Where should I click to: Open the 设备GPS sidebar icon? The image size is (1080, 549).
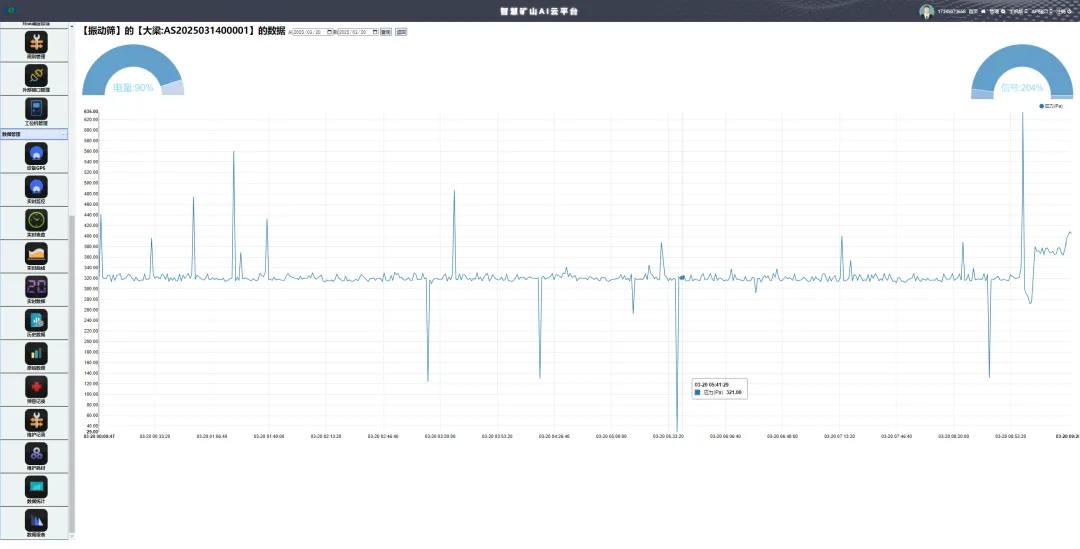pos(36,153)
